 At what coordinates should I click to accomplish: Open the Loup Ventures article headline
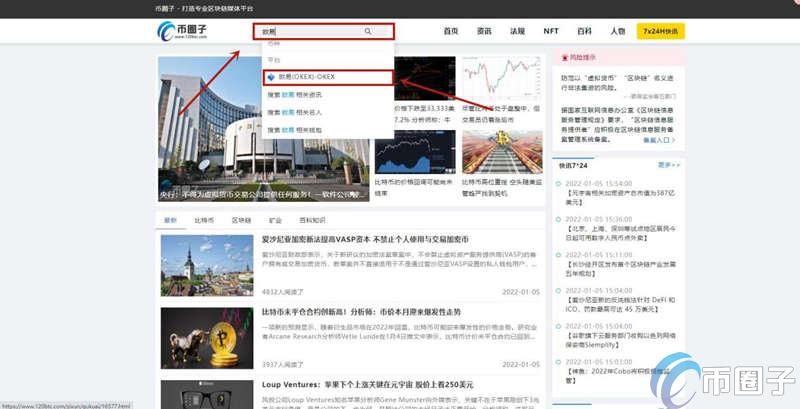click(368, 385)
